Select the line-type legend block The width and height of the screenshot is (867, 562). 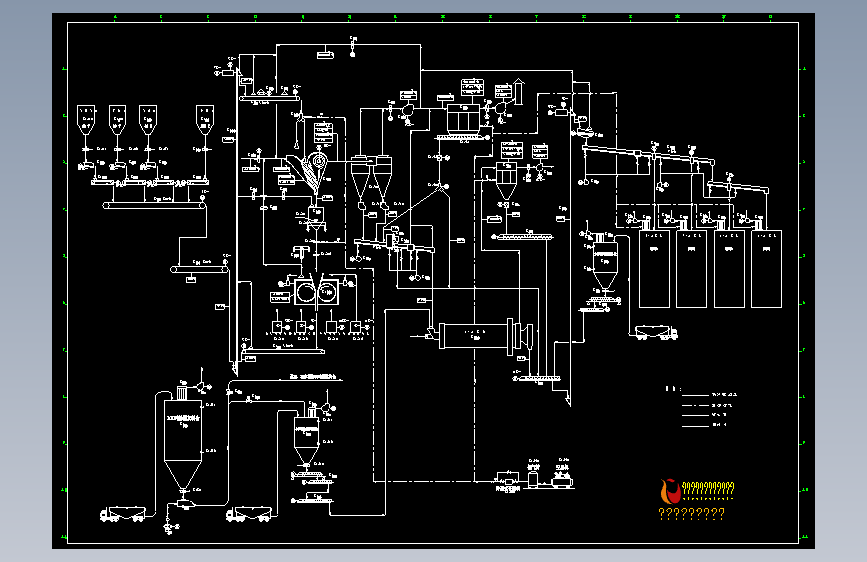tap(702, 407)
